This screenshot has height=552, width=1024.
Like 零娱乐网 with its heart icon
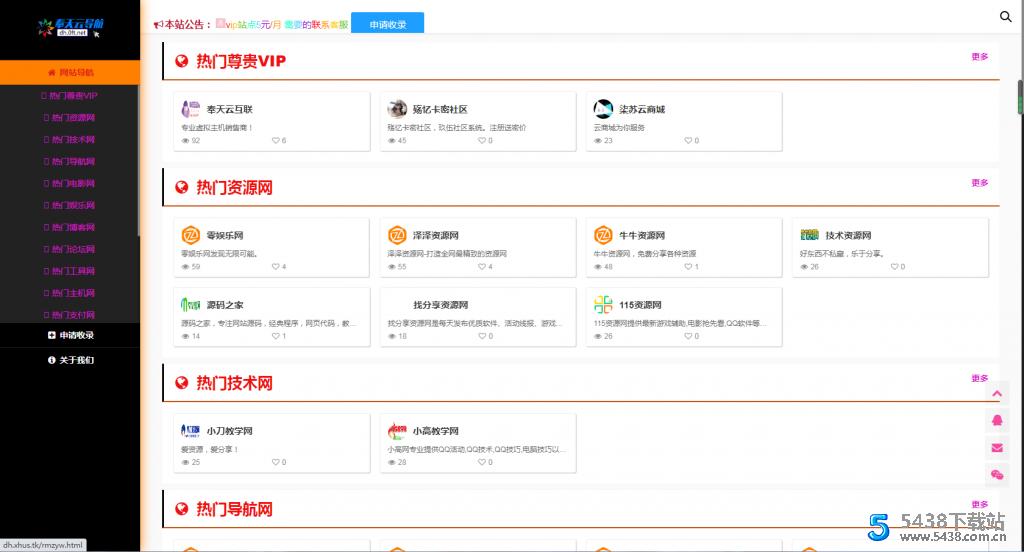[x=276, y=267]
